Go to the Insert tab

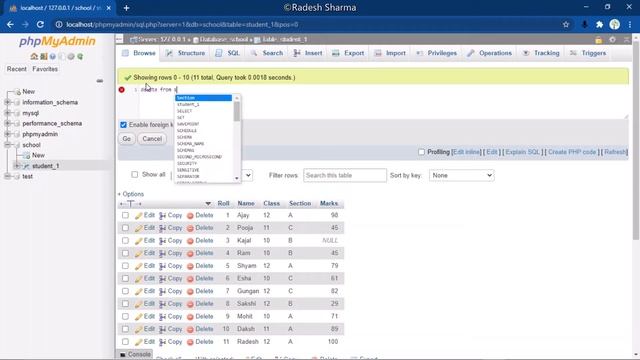pyautogui.click(x=308, y=53)
